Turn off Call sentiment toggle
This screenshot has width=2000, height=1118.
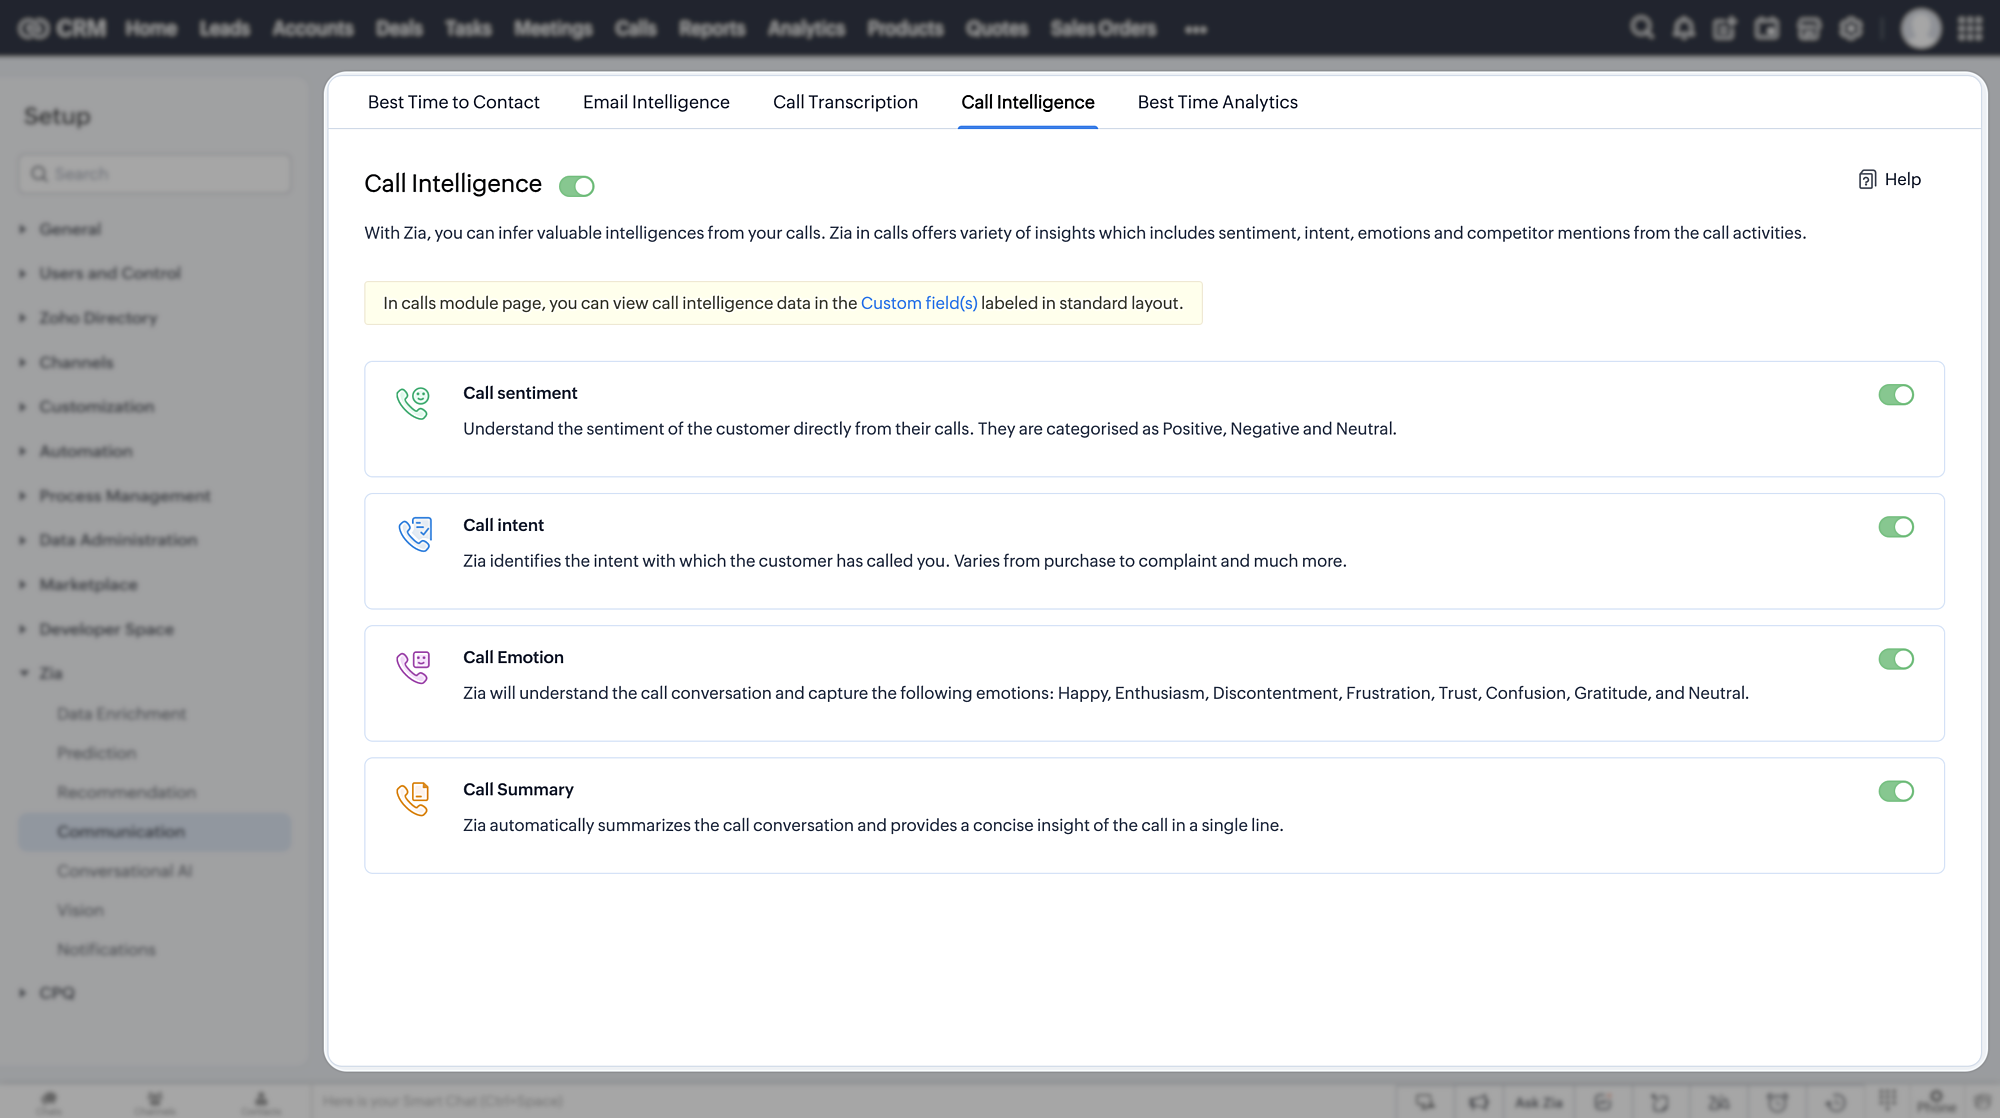(x=1895, y=395)
